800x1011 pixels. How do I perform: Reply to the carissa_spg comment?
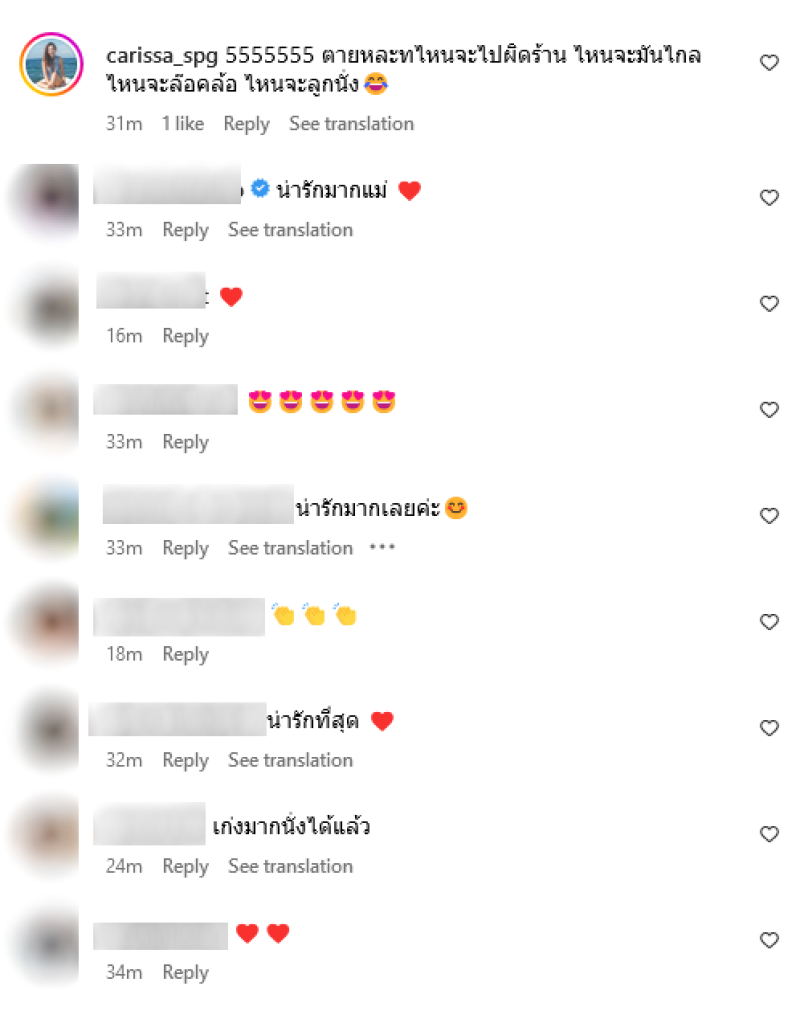click(x=246, y=124)
